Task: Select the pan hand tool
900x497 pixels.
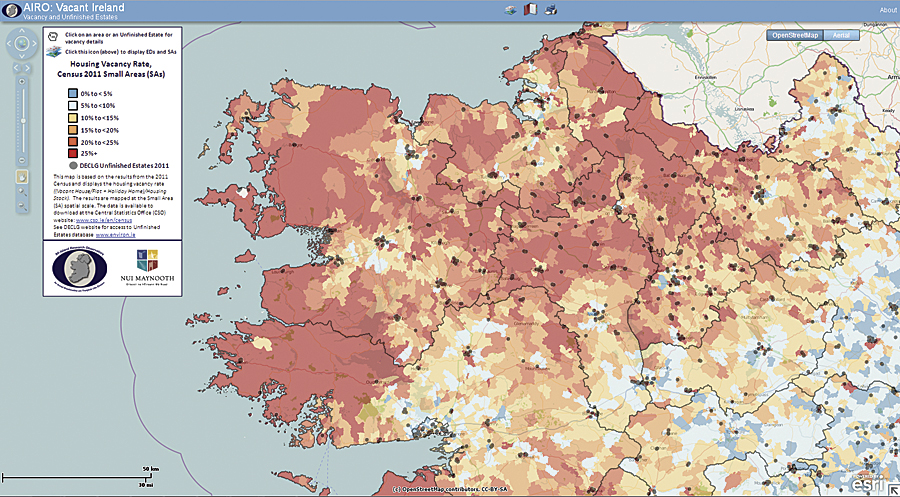Action: 22,177
